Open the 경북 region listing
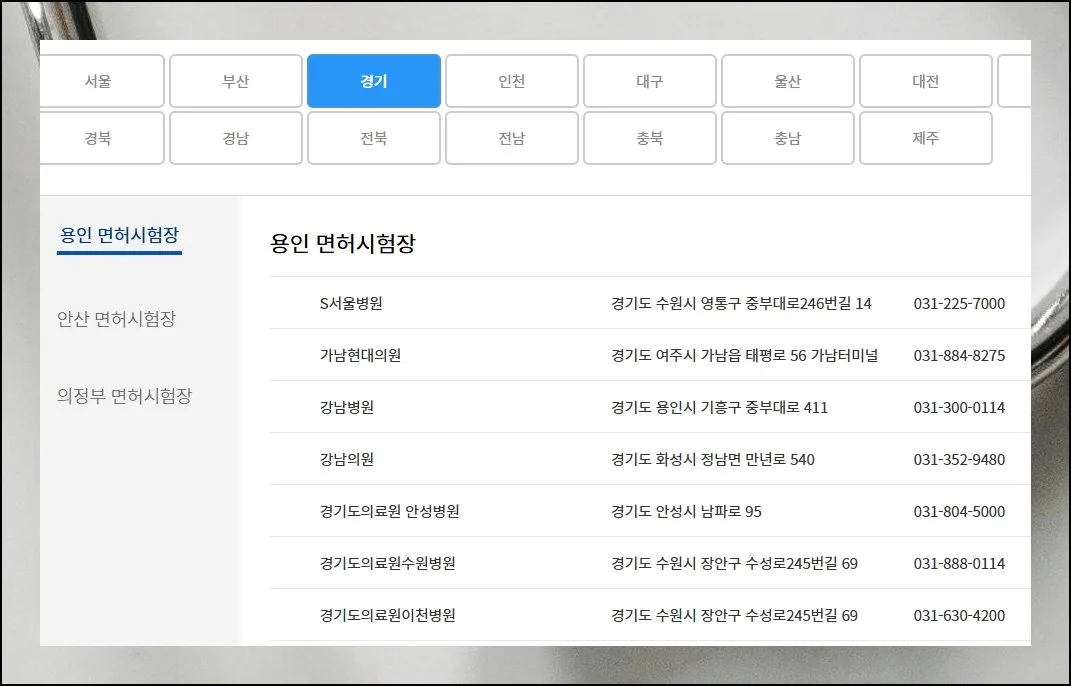This screenshot has height=686, width=1071. pyautogui.click(x=101, y=138)
